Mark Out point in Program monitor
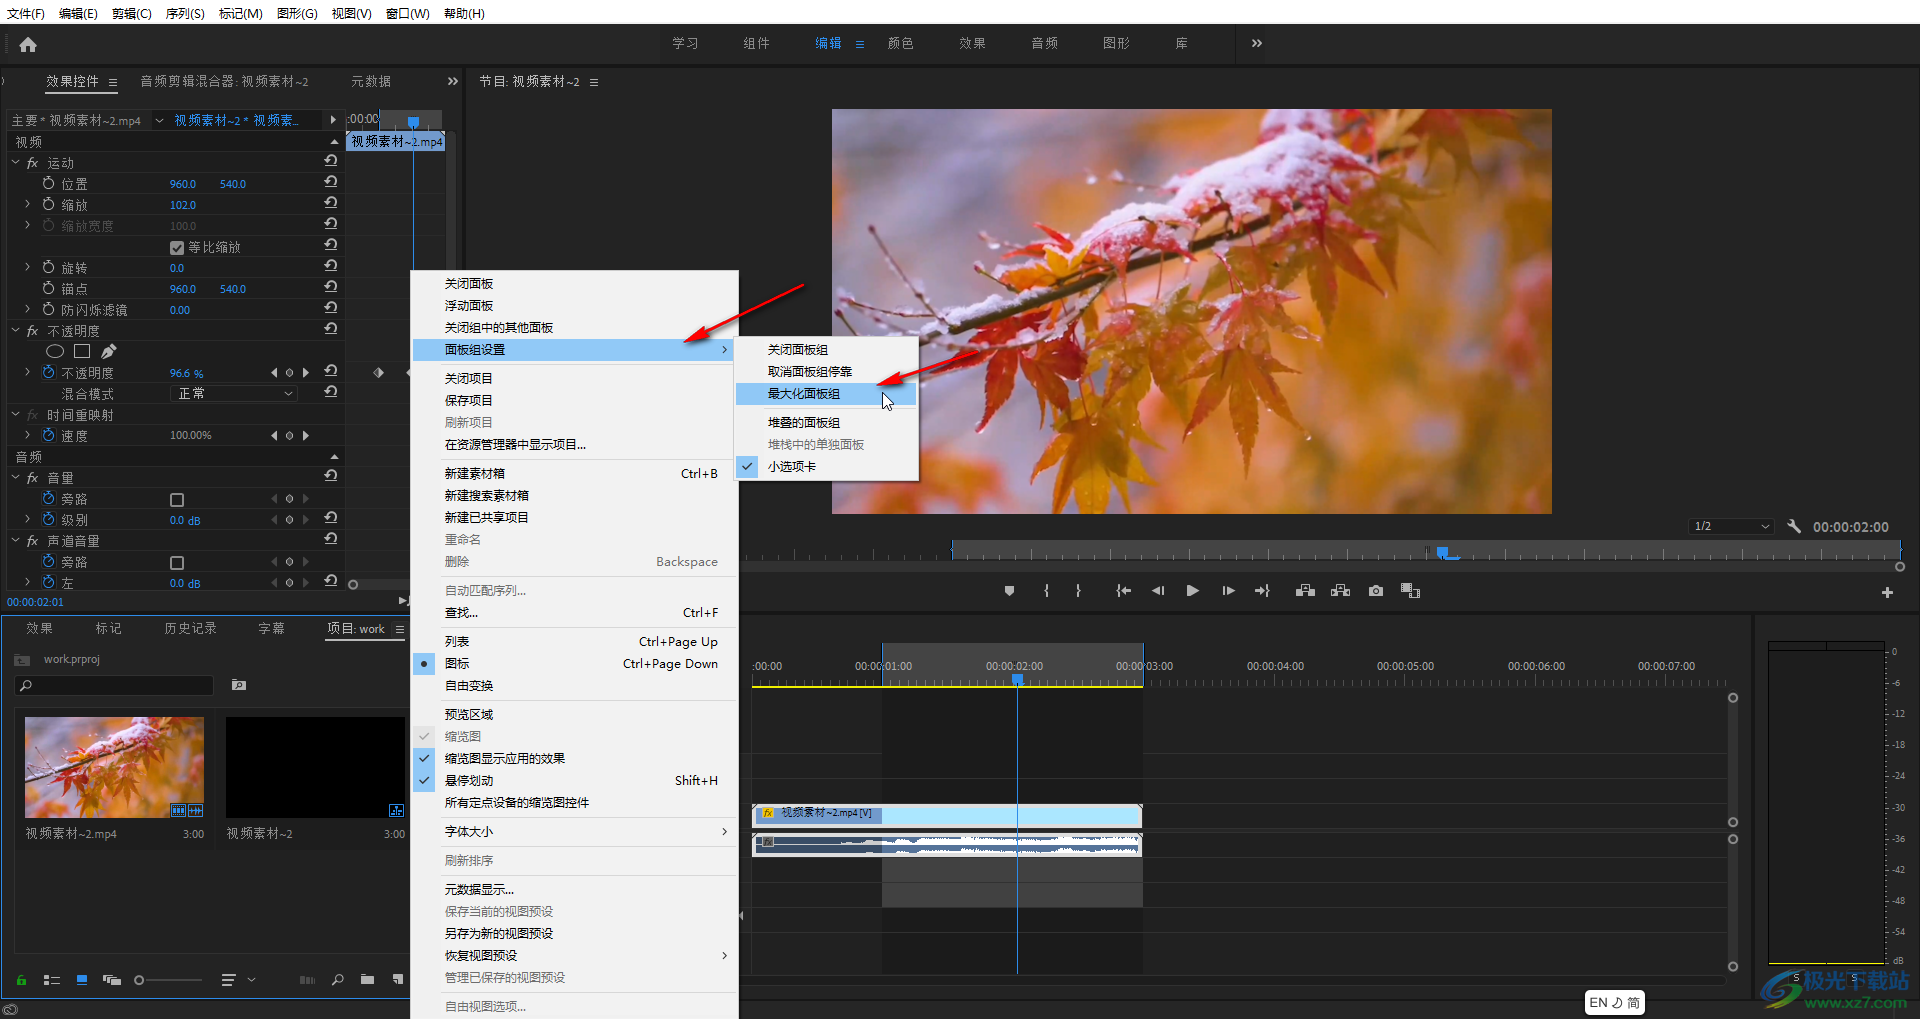Screen dimensions: 1920x1019 [x=1078, y=591]
